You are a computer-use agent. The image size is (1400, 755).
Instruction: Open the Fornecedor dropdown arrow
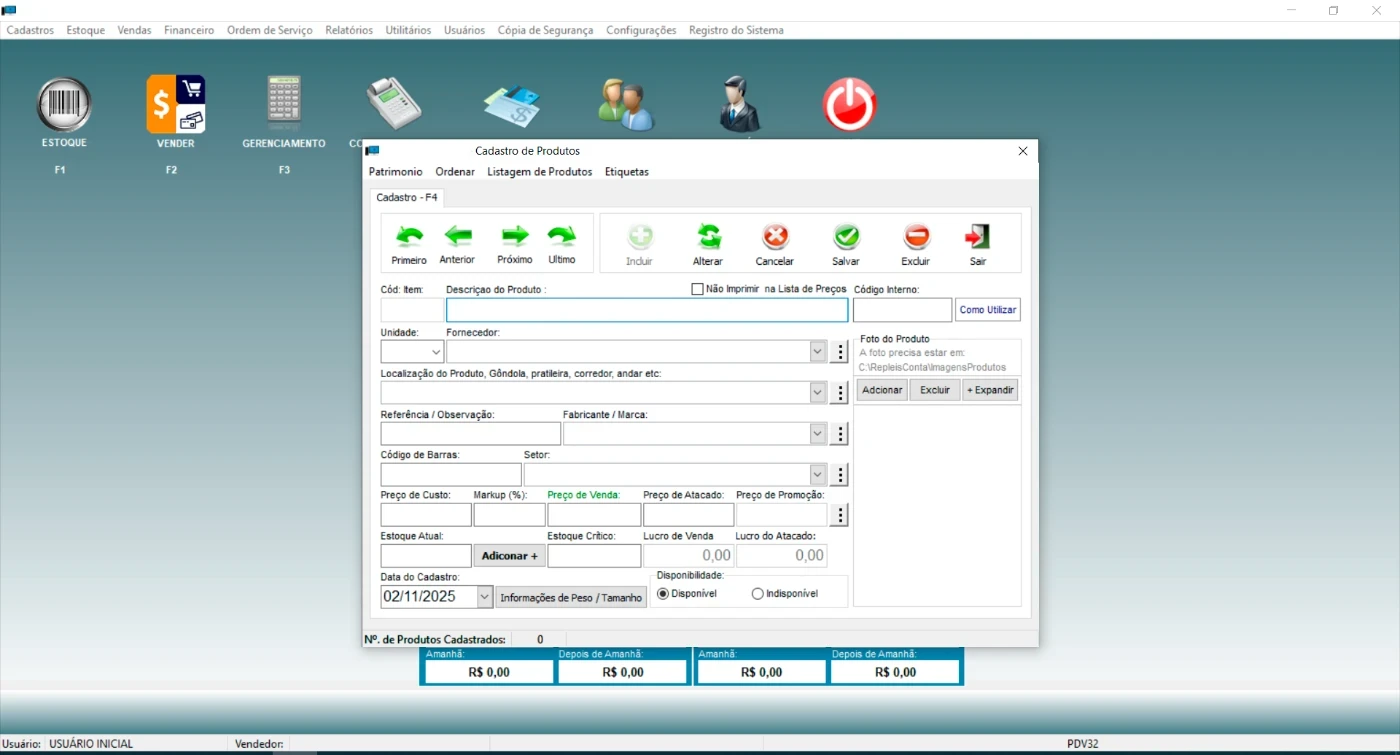pyautogui.click(x=817, y=352)
